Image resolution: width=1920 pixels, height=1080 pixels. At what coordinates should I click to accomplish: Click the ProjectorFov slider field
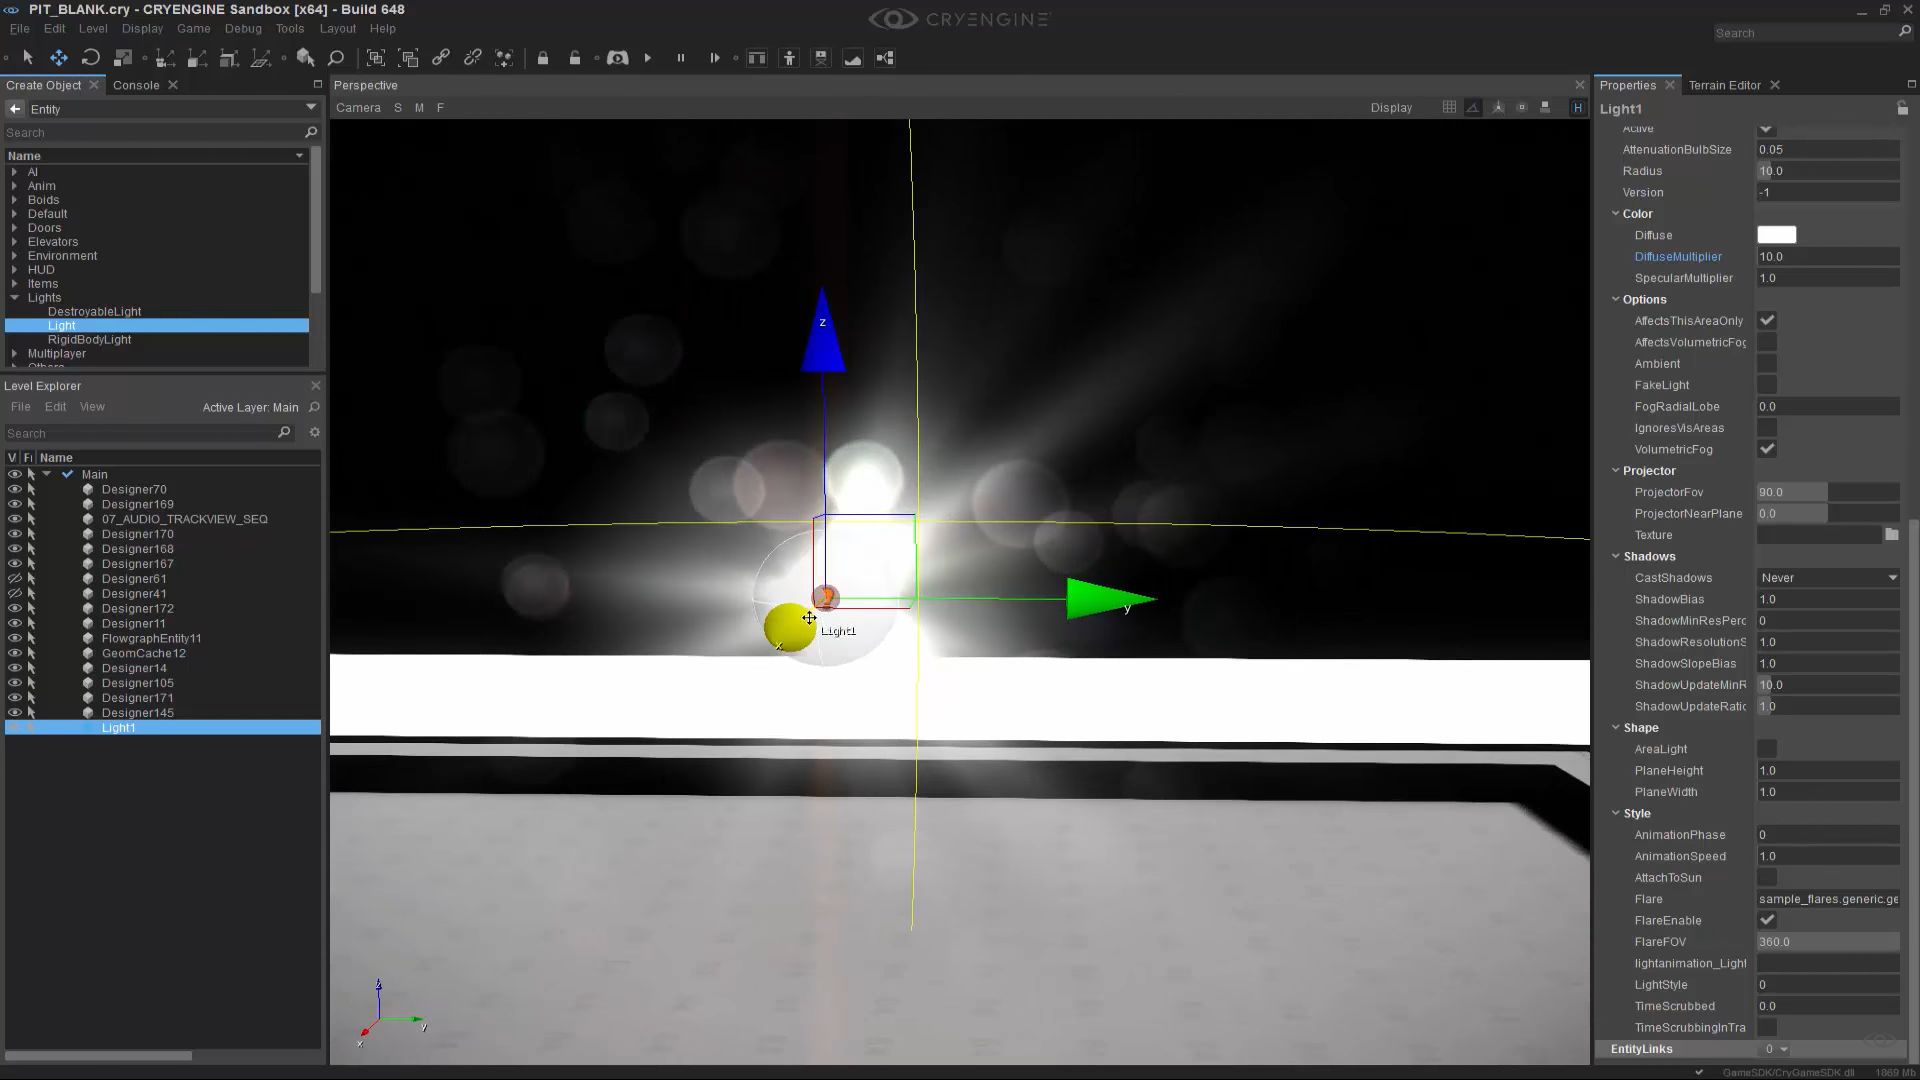(x=1828, y=492)
